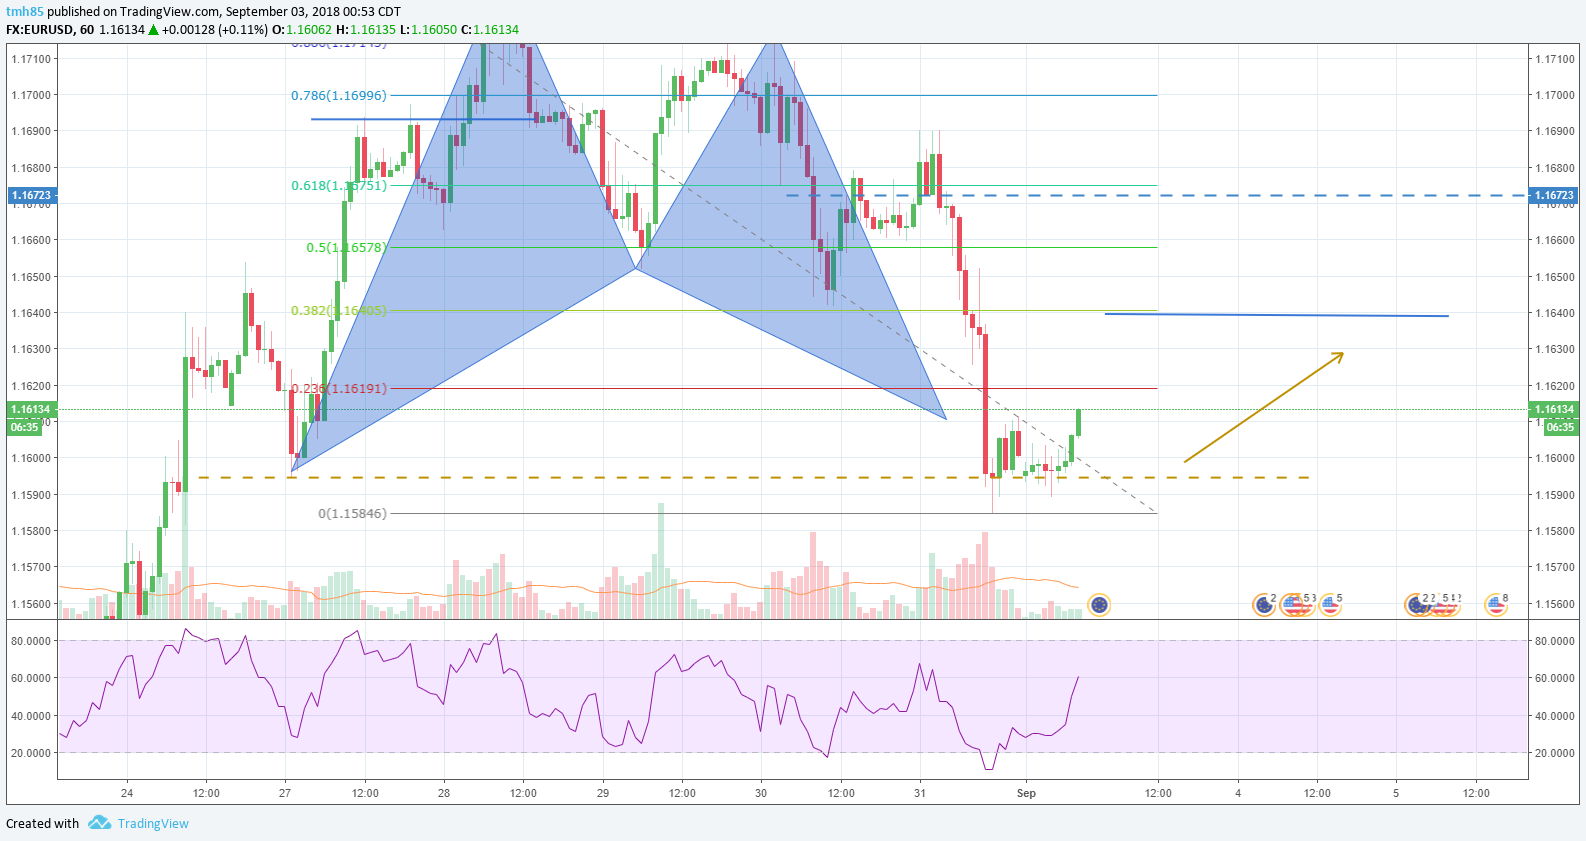1586x841 pixels.
Task: Click the 0.382 Fibonacci level label
Action: [339, 311]
